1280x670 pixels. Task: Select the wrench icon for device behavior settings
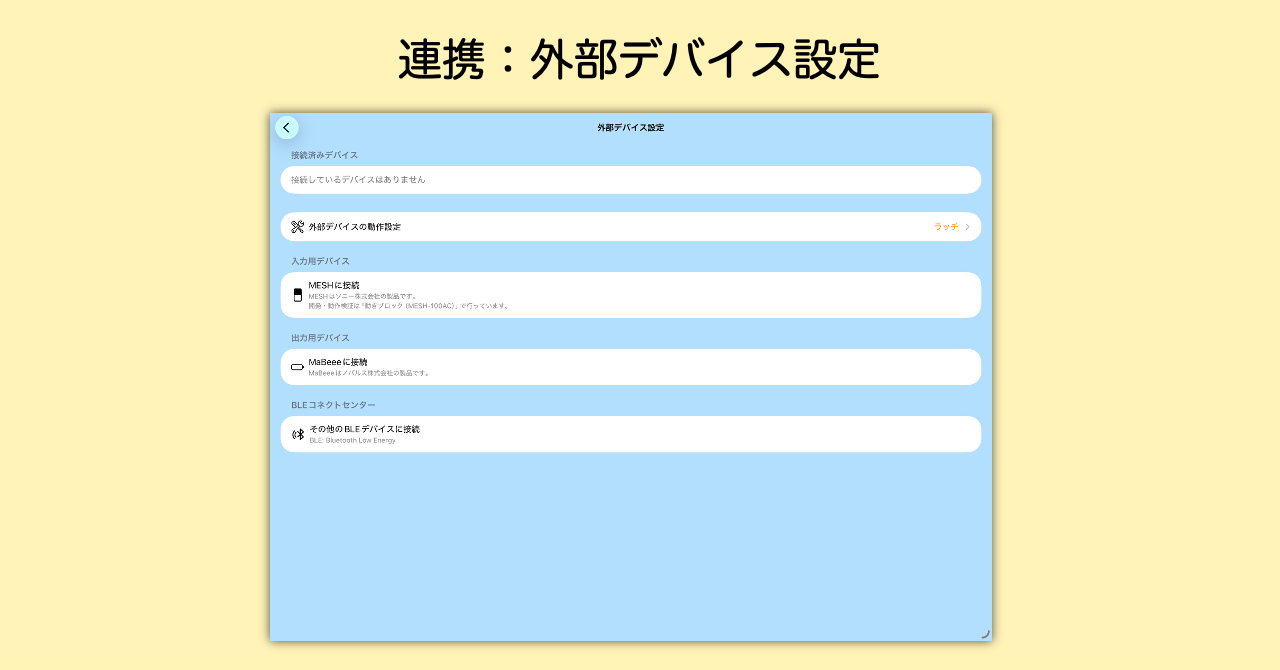tap(297, 226)
